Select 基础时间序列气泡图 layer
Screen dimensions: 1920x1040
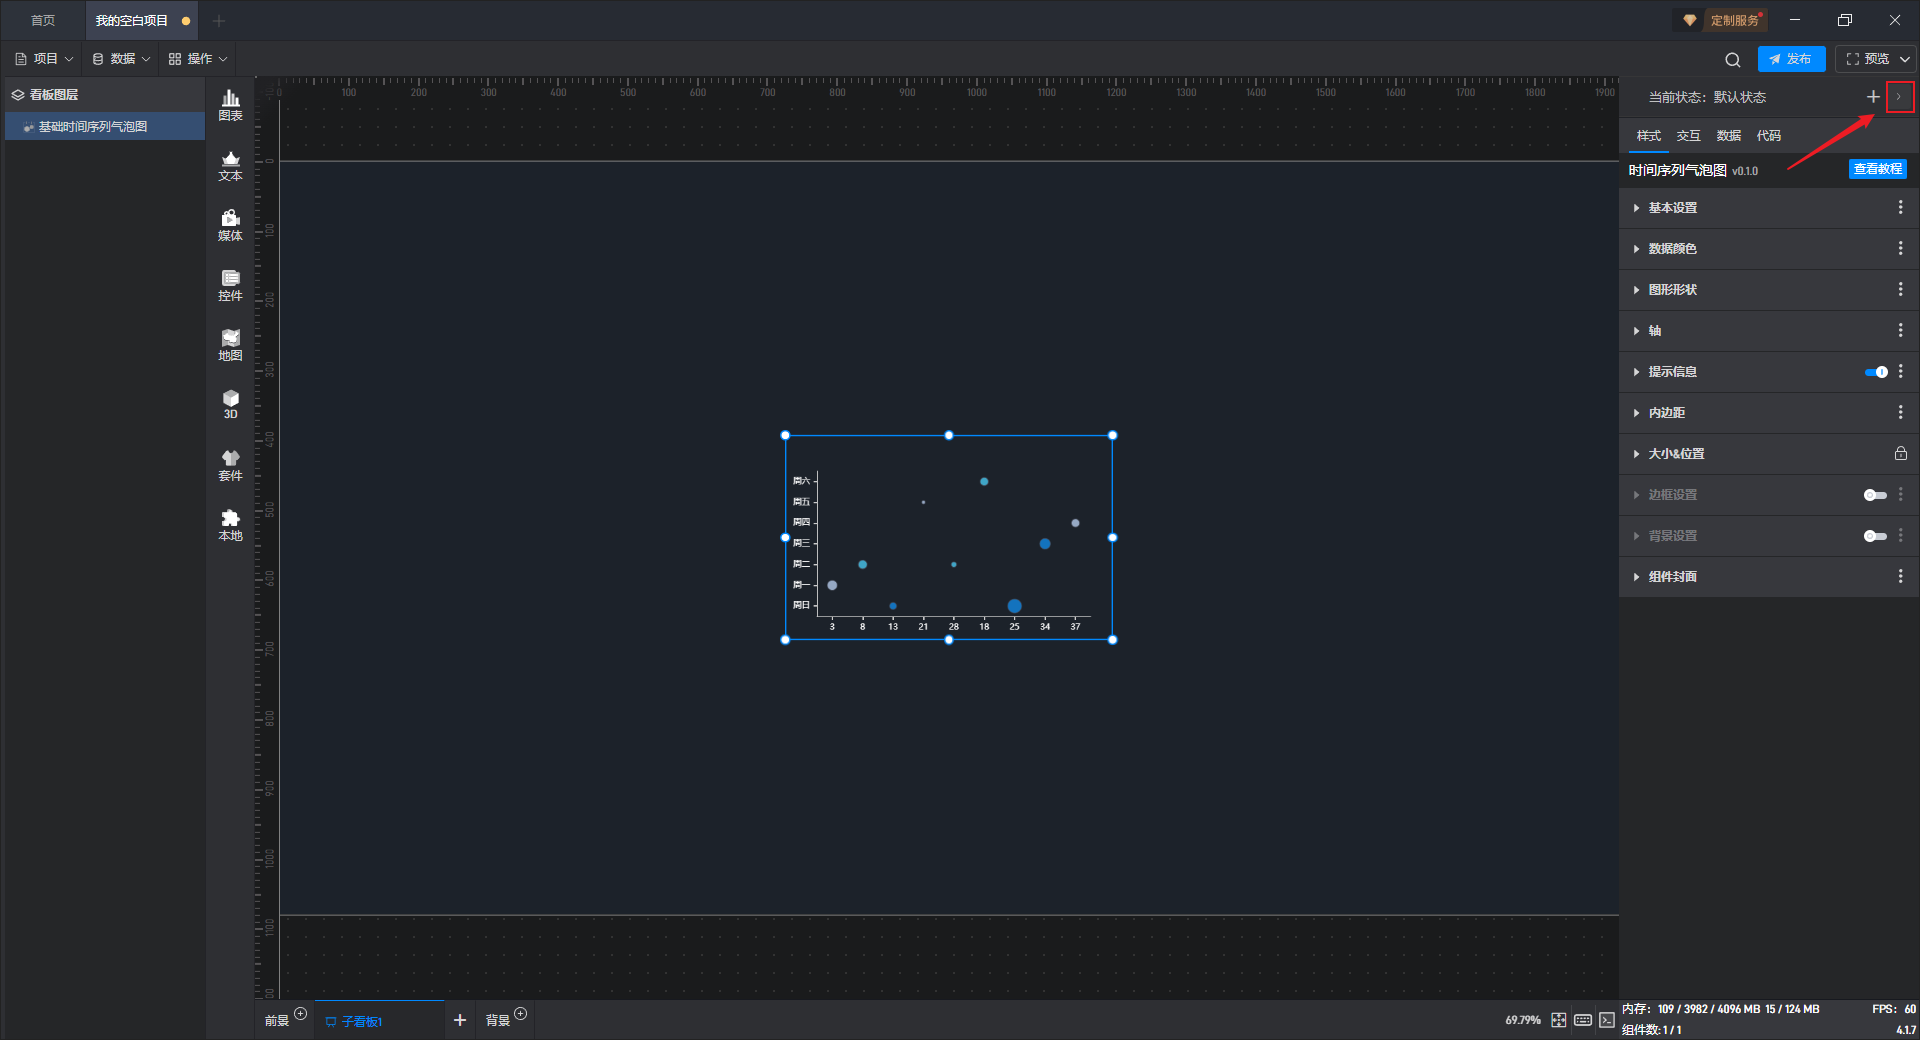[x=105, y=127]
